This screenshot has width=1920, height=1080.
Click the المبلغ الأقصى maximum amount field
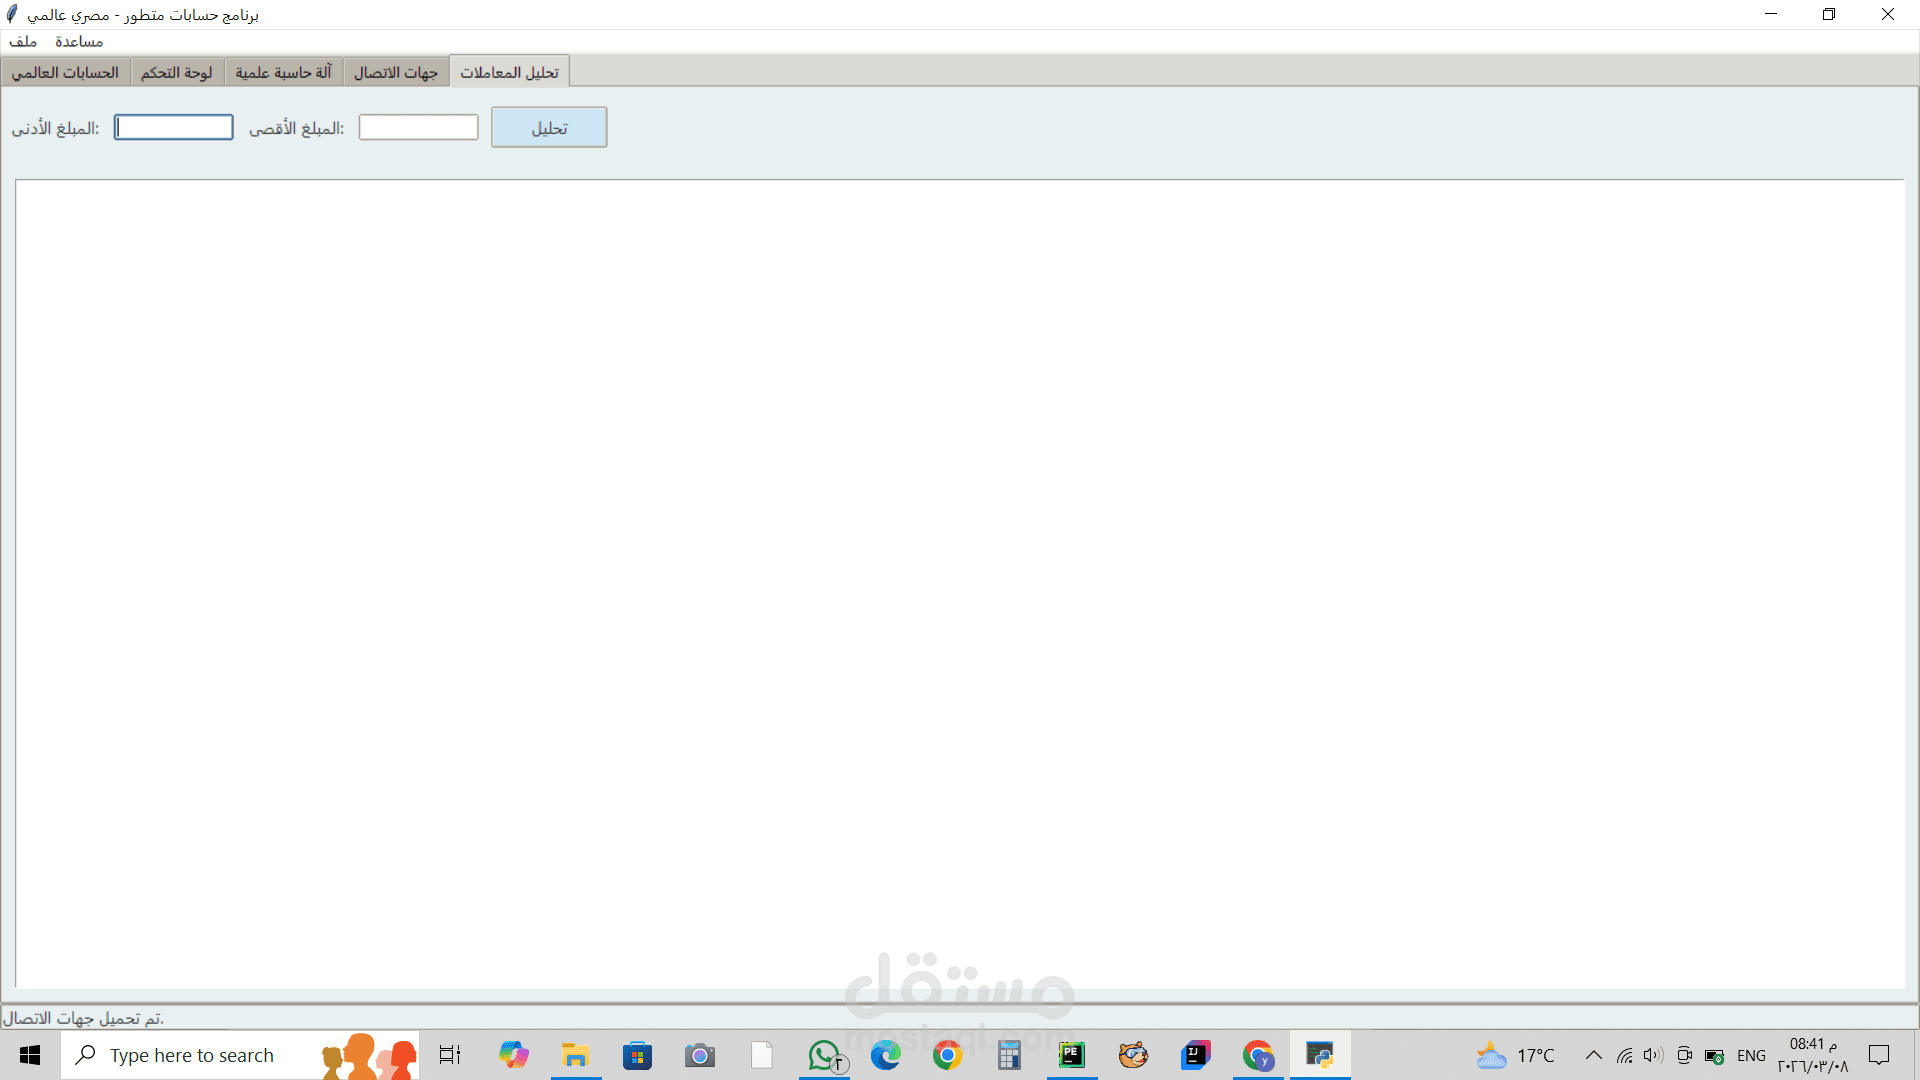click(418, 128)
